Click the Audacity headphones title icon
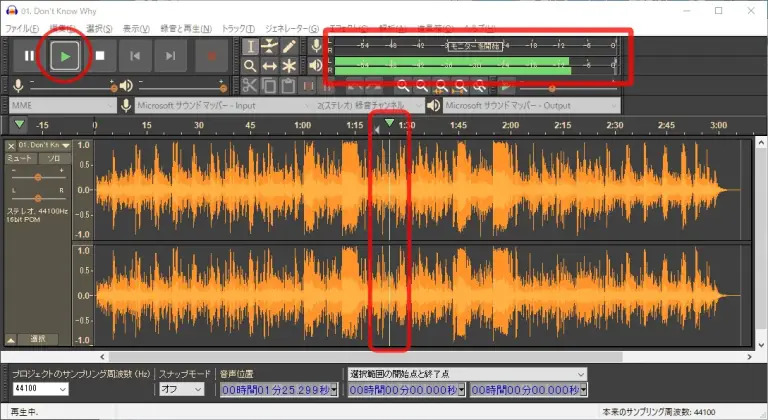768x420 pixels. (12, 10)
